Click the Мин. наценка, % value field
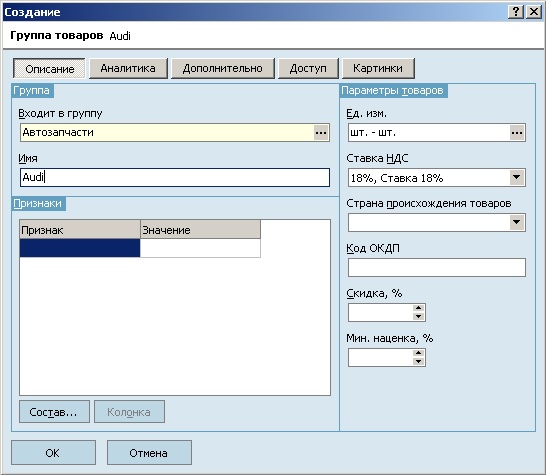The image size is (546, 475). point(380,357)
